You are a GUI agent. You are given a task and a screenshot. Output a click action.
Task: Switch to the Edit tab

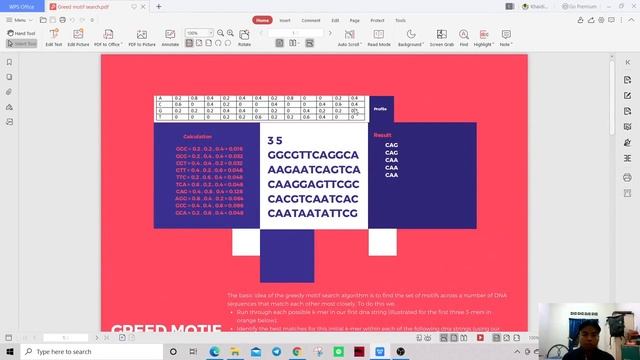click(335, 20)
